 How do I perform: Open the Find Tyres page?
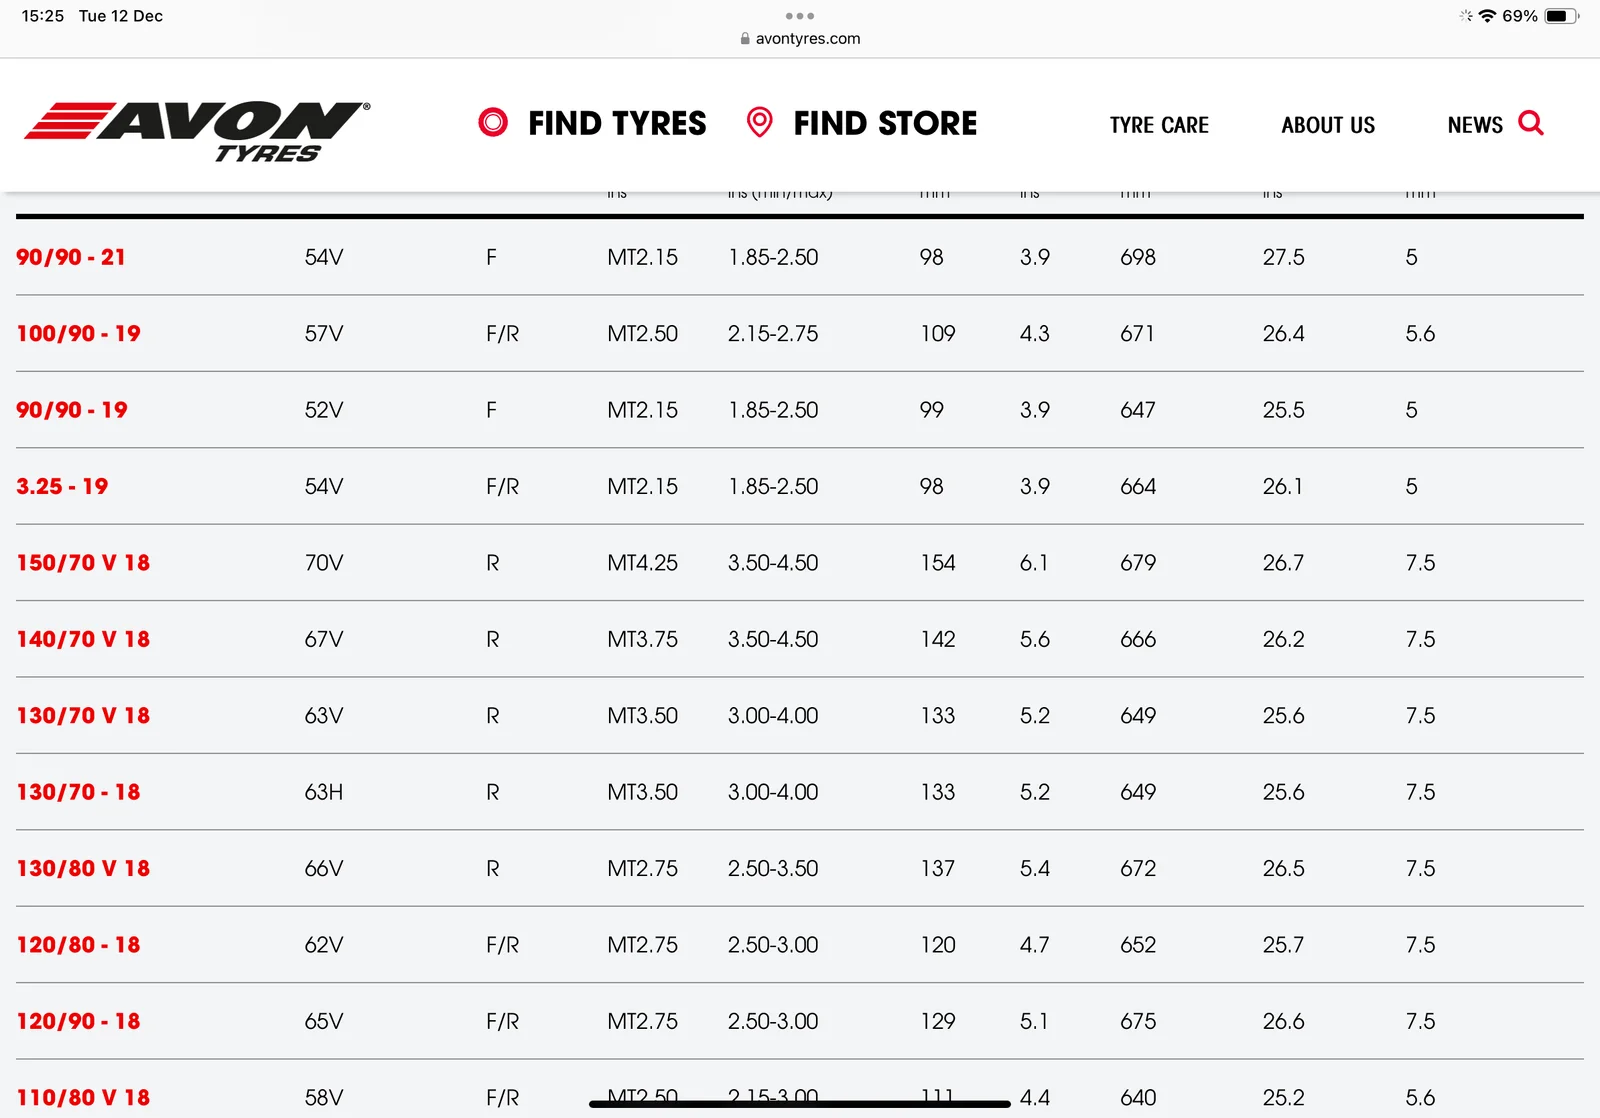pos(617,123)
